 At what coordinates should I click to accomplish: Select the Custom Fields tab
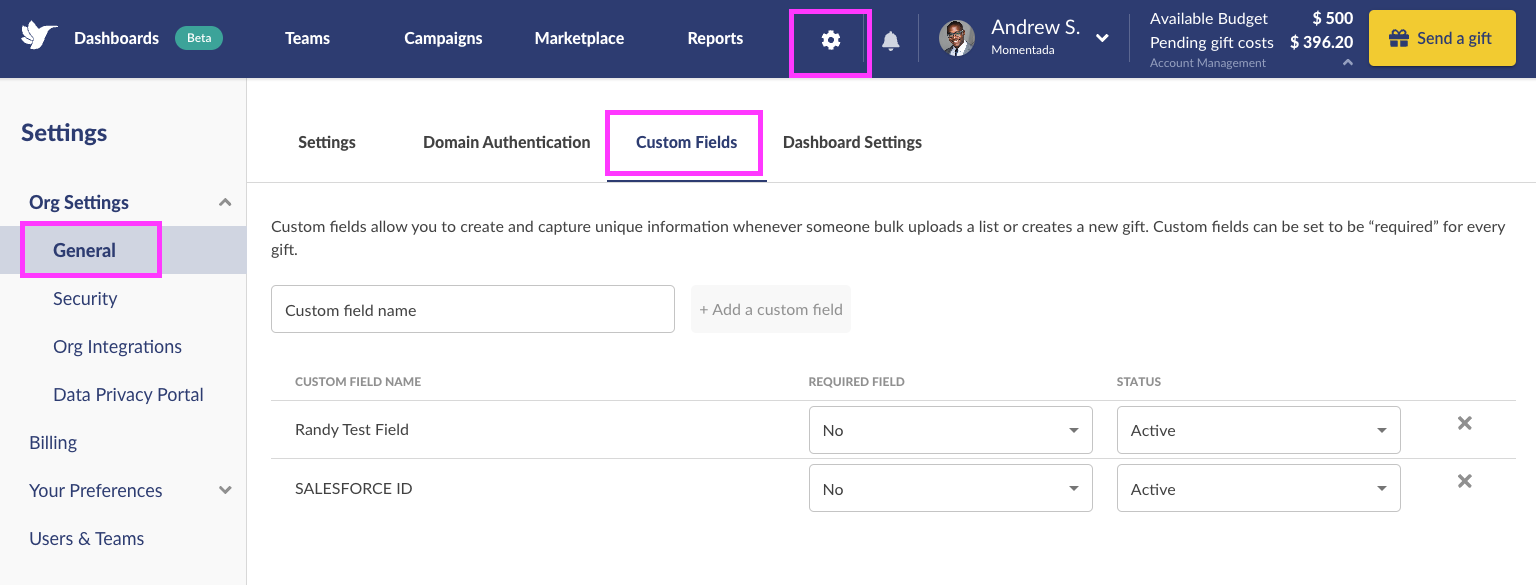687,142
